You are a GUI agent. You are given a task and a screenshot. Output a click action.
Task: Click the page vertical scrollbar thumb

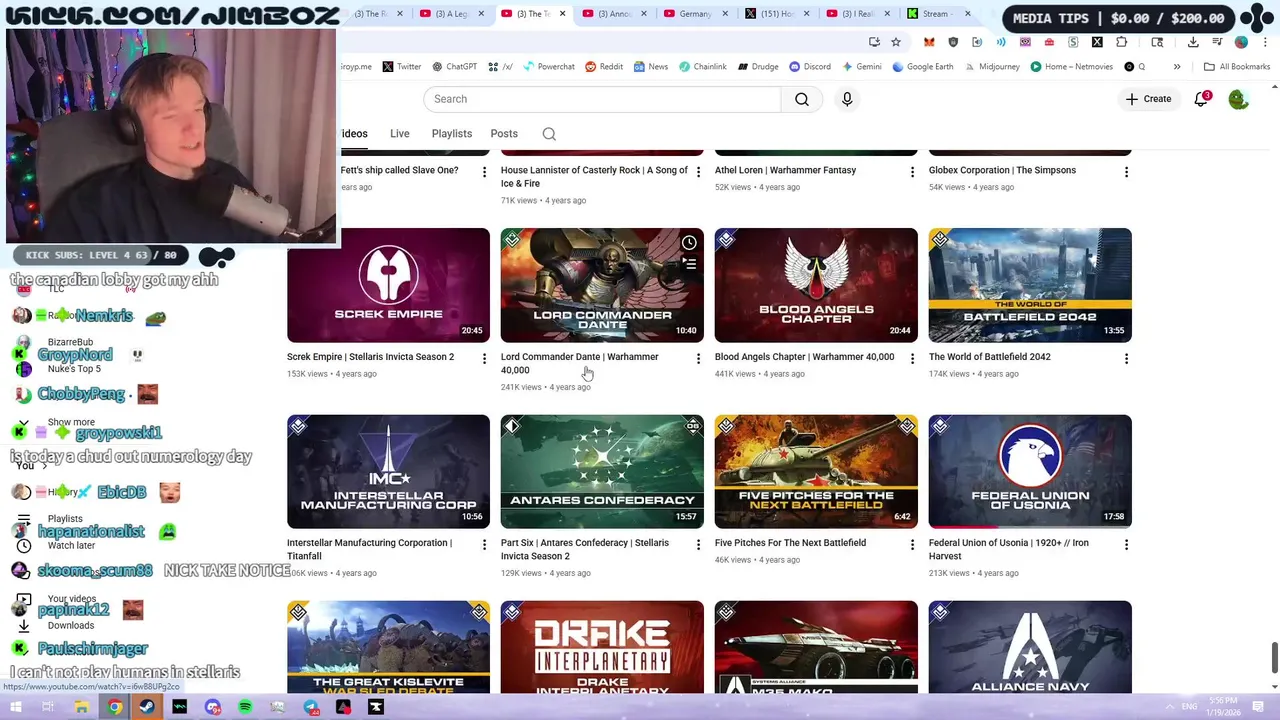tap(1274, 658)
